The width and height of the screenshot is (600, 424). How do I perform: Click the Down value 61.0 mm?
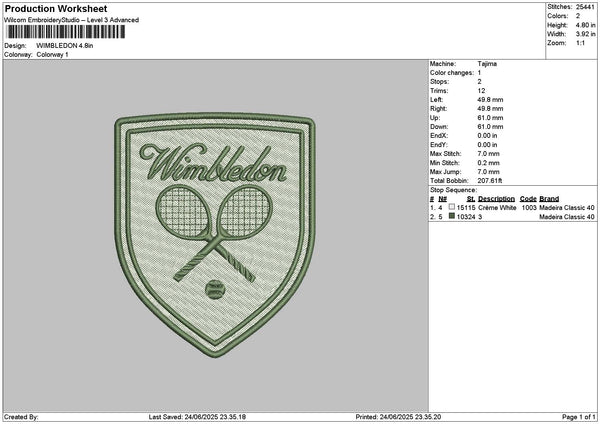(490, 127)
